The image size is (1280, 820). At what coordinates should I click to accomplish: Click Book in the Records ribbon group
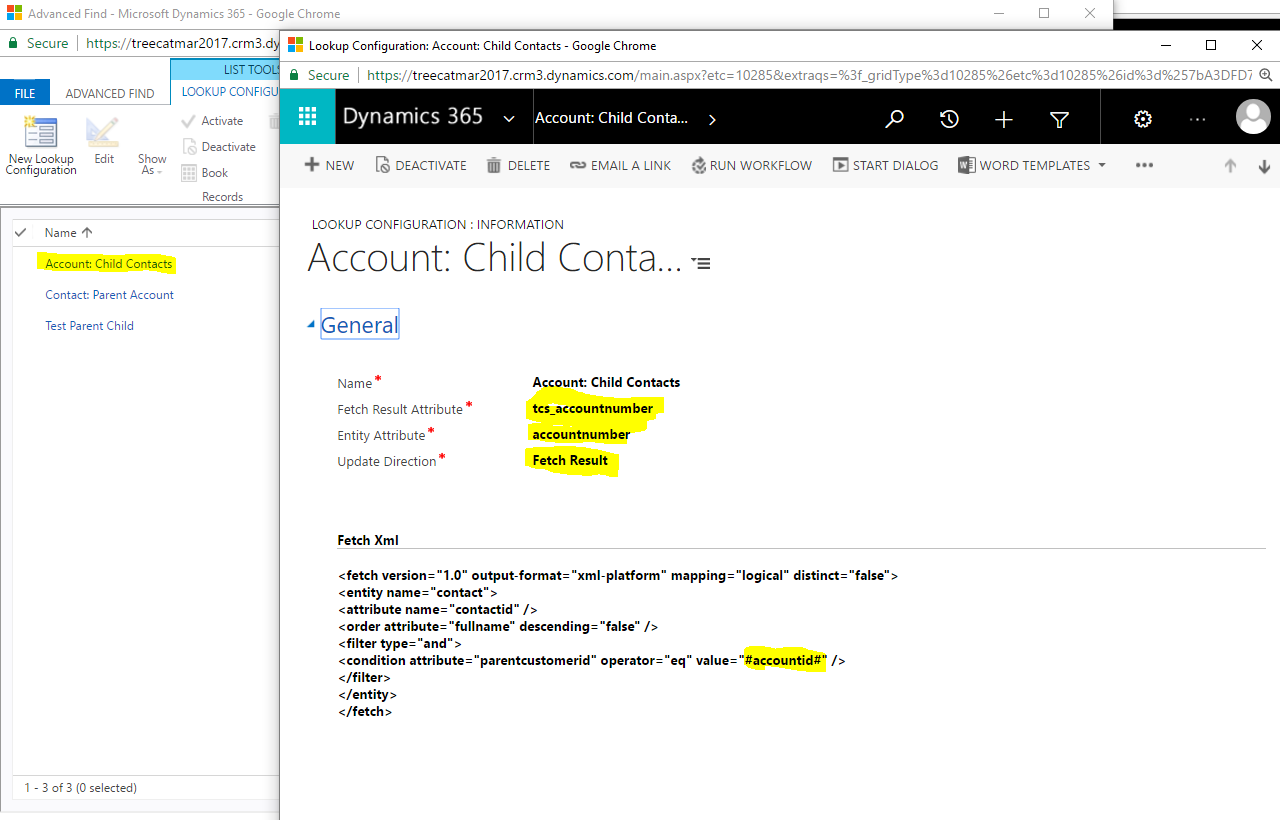[x=205, y=172]
